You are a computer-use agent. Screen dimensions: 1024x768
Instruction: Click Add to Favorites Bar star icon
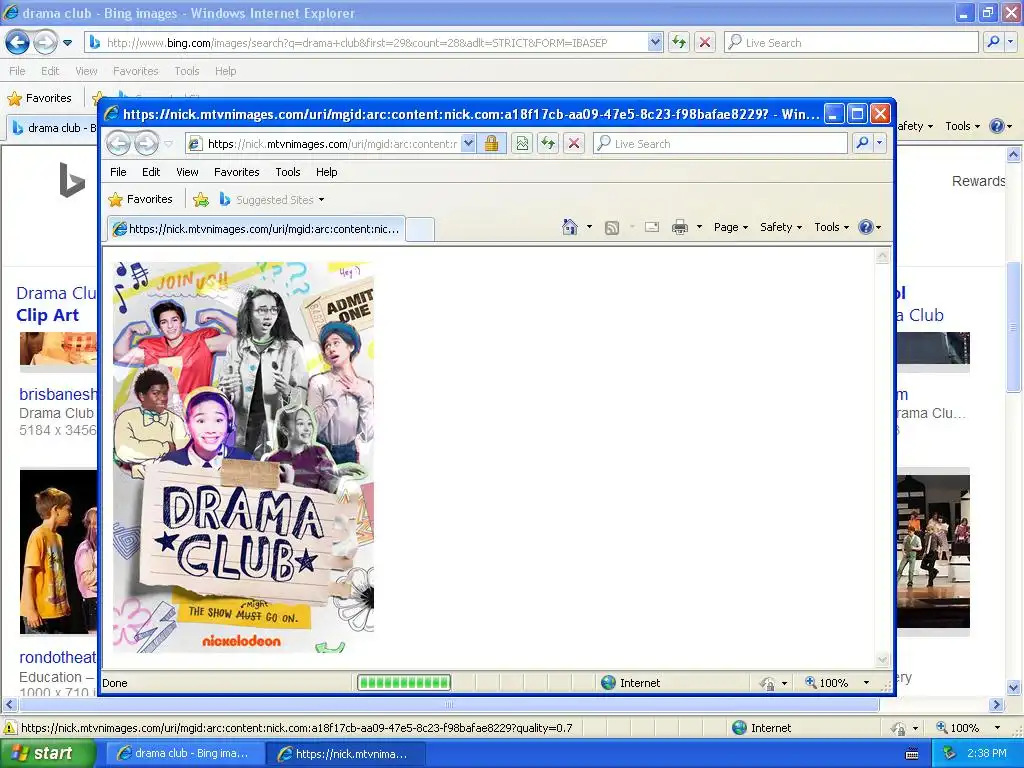[201, 199]
